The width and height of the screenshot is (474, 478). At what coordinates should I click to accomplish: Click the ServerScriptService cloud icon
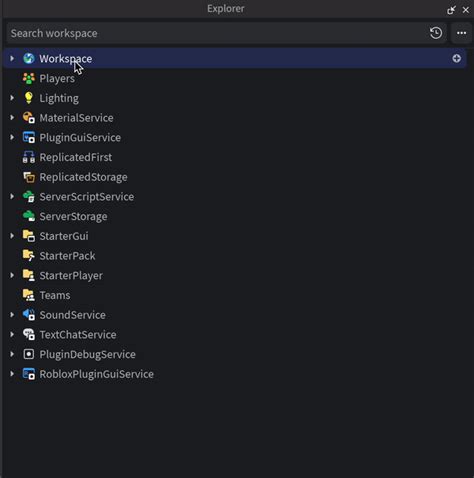point(29,197)
